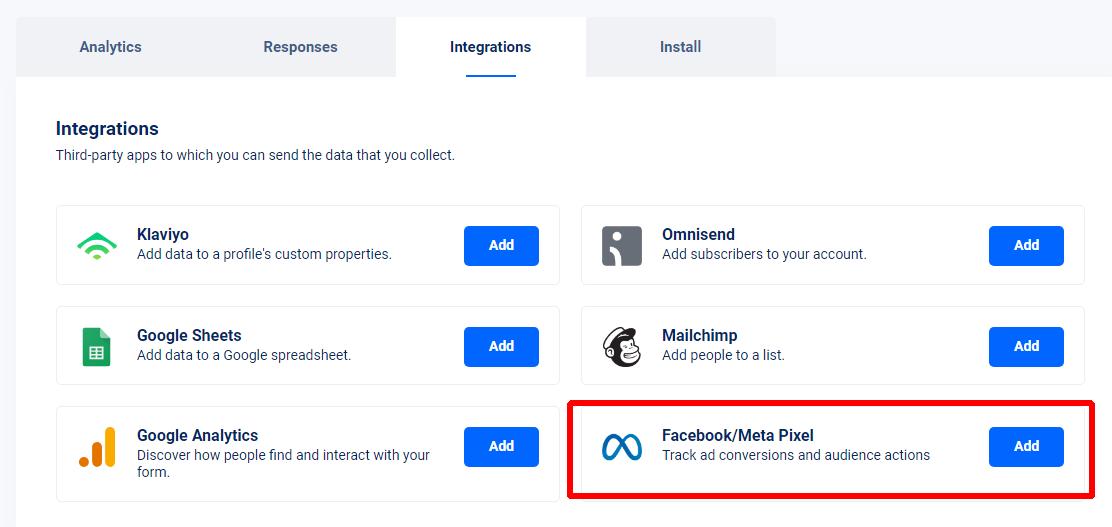Click the Omnisend gray logo icon

[622, 246]
